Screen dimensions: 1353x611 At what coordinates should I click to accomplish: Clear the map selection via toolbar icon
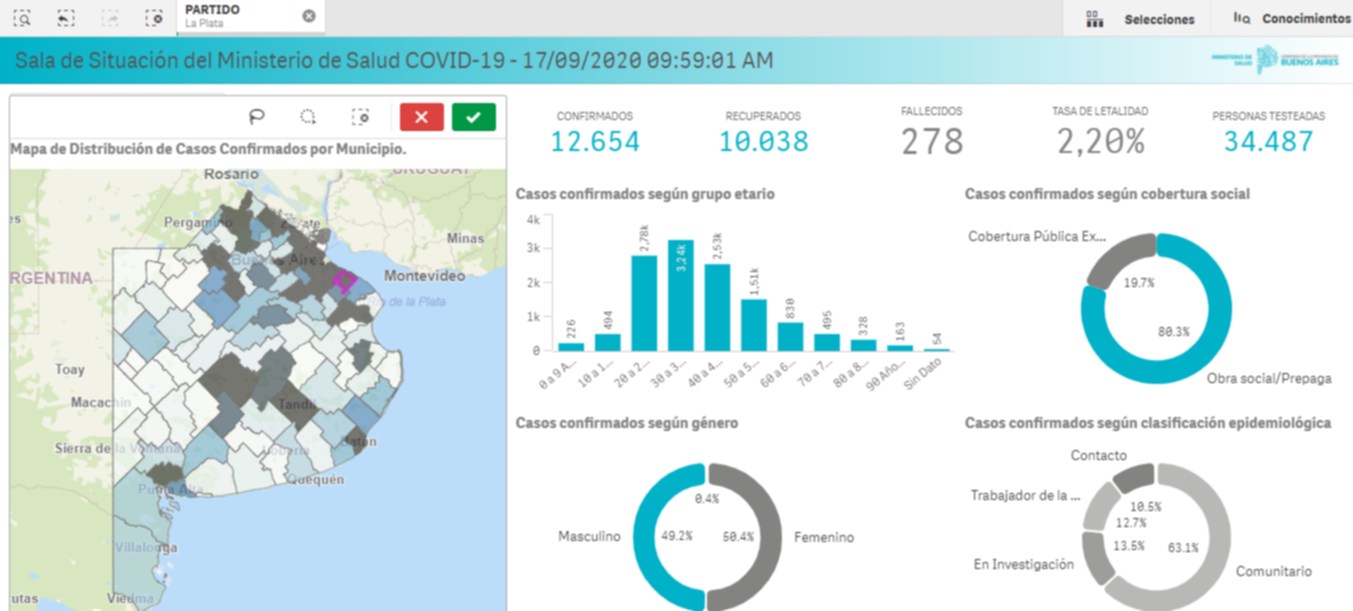click(362, 117)
